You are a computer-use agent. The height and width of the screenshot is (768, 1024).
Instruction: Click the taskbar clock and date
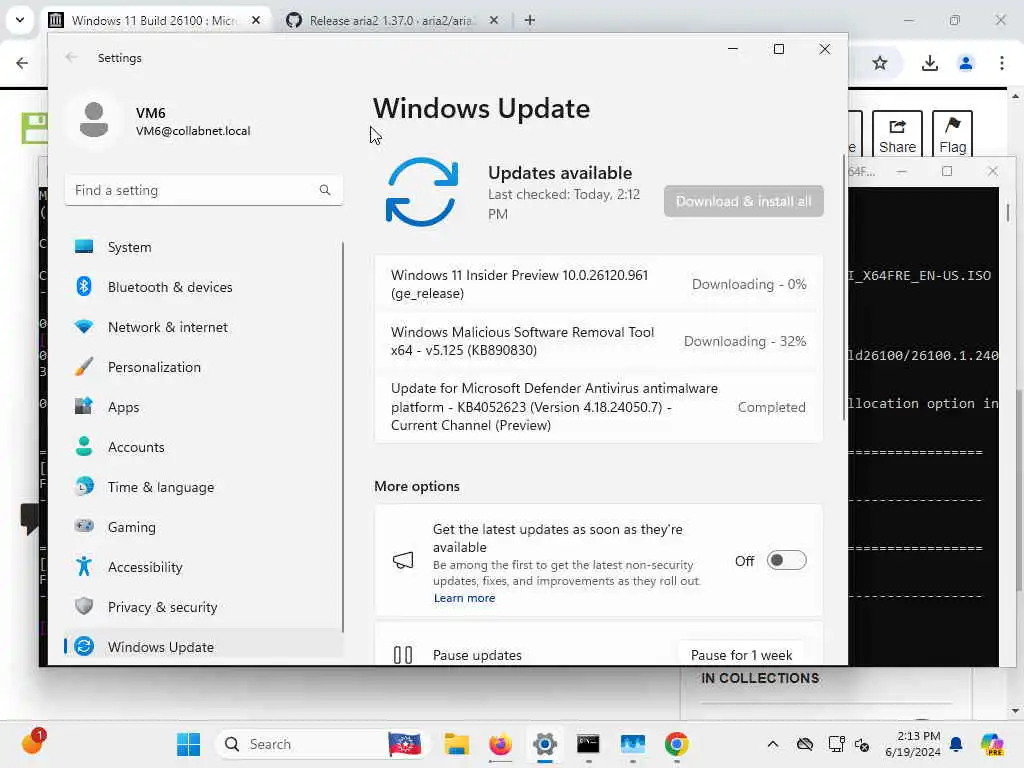(913, 744)
